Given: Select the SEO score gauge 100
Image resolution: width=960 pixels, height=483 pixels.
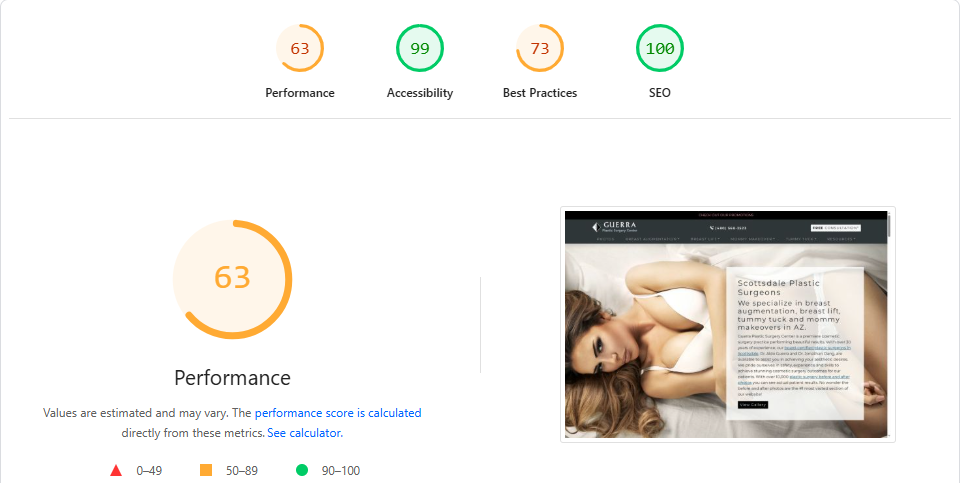Looking at the screenshot, I should 659,48.
